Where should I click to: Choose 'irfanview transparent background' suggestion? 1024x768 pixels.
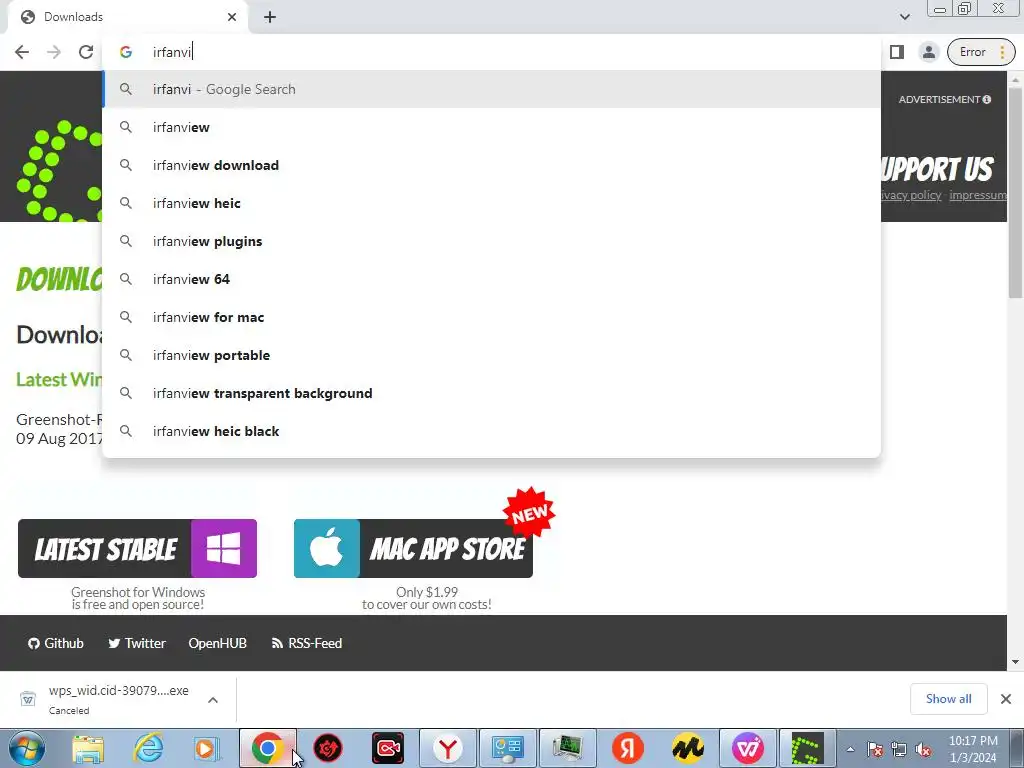pyautogui.click(x=491, y=393)
